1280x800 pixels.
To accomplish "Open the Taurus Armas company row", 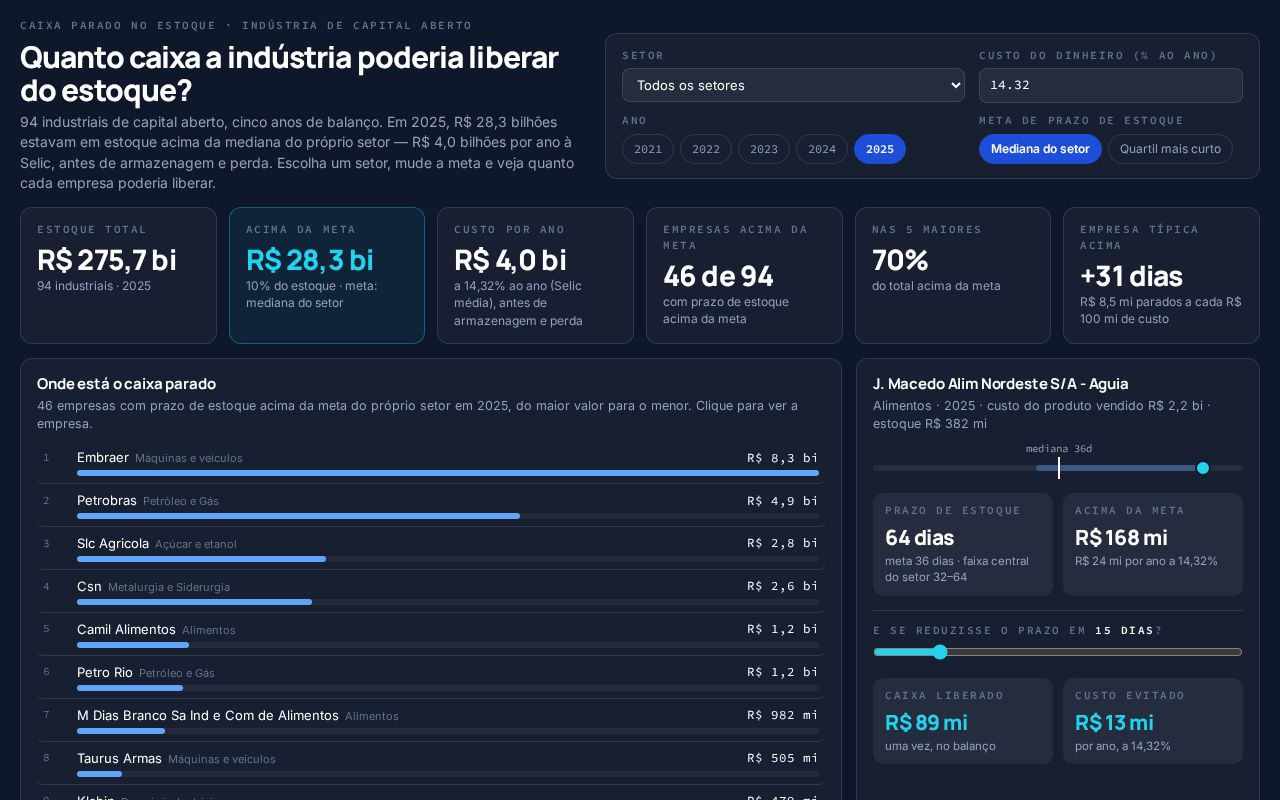I will coord(431,763).
